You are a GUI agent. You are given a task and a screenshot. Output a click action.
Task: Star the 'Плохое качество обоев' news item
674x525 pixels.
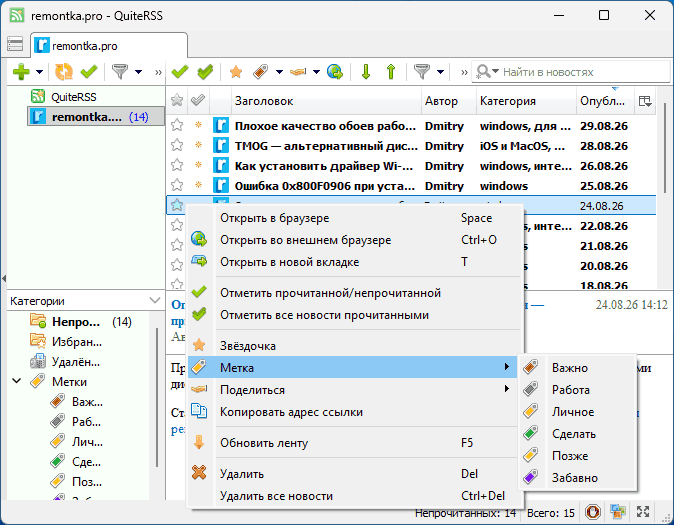(x=177, y=126)
